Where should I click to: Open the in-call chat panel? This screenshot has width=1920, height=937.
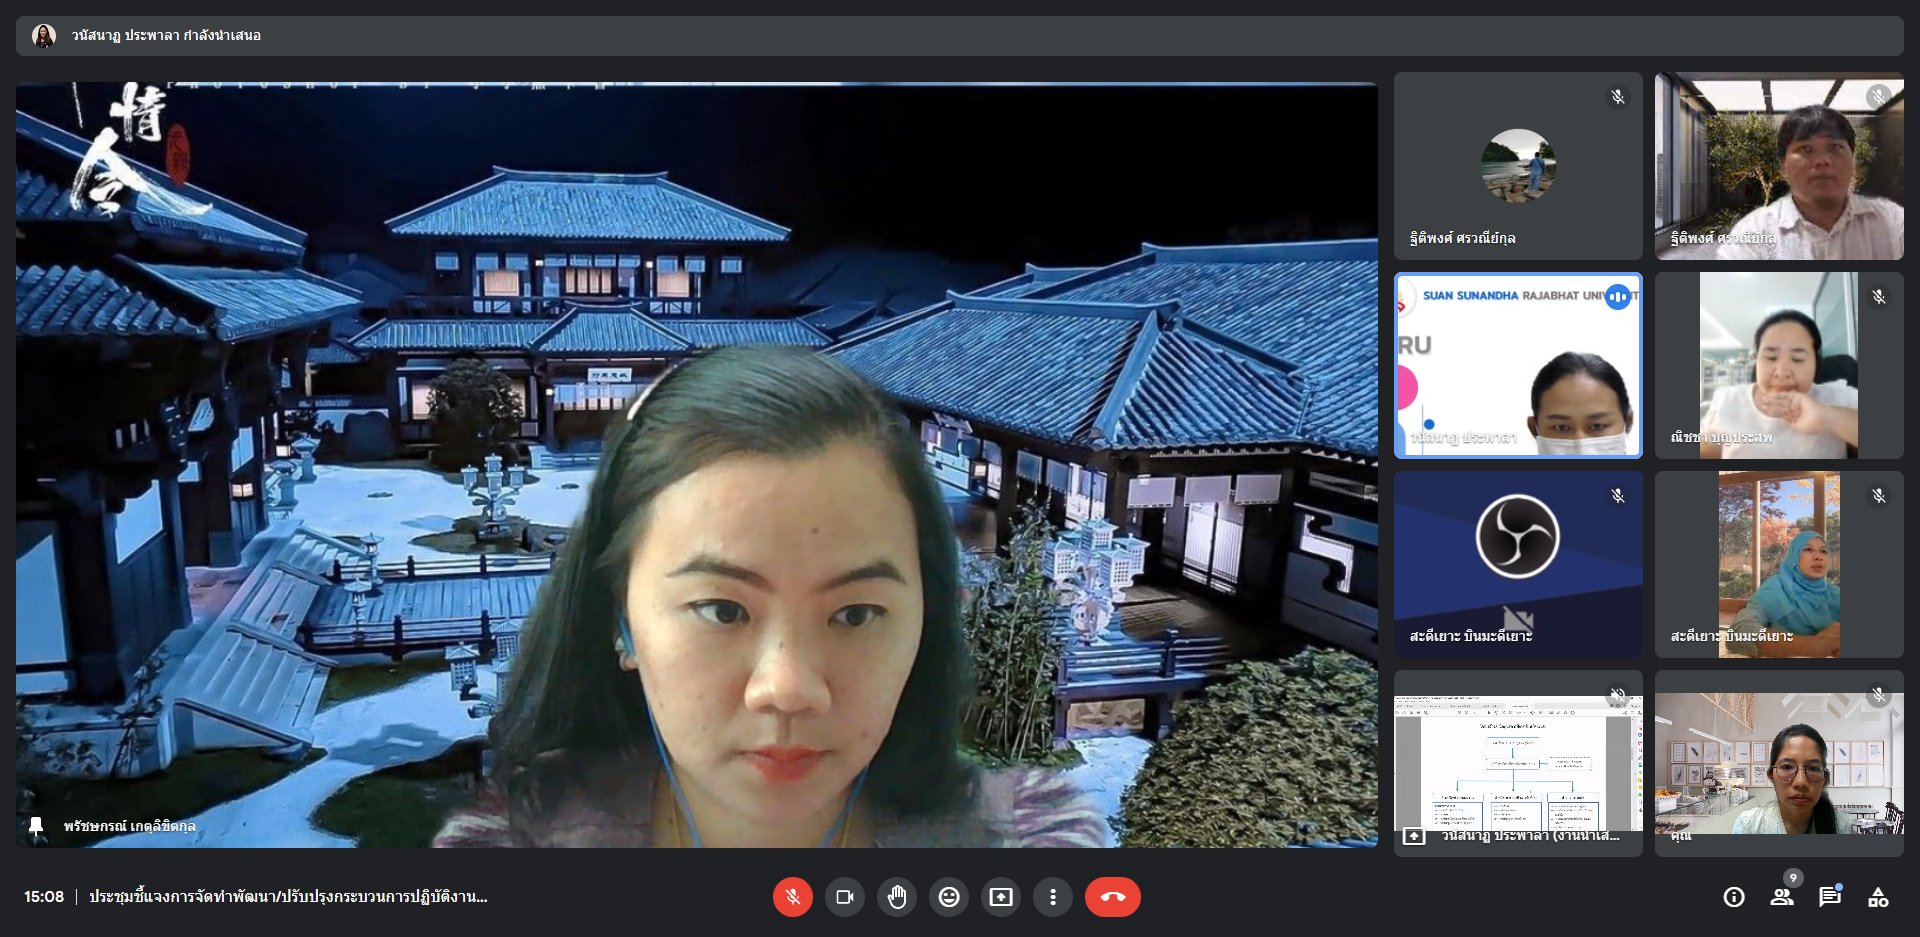1830,897
